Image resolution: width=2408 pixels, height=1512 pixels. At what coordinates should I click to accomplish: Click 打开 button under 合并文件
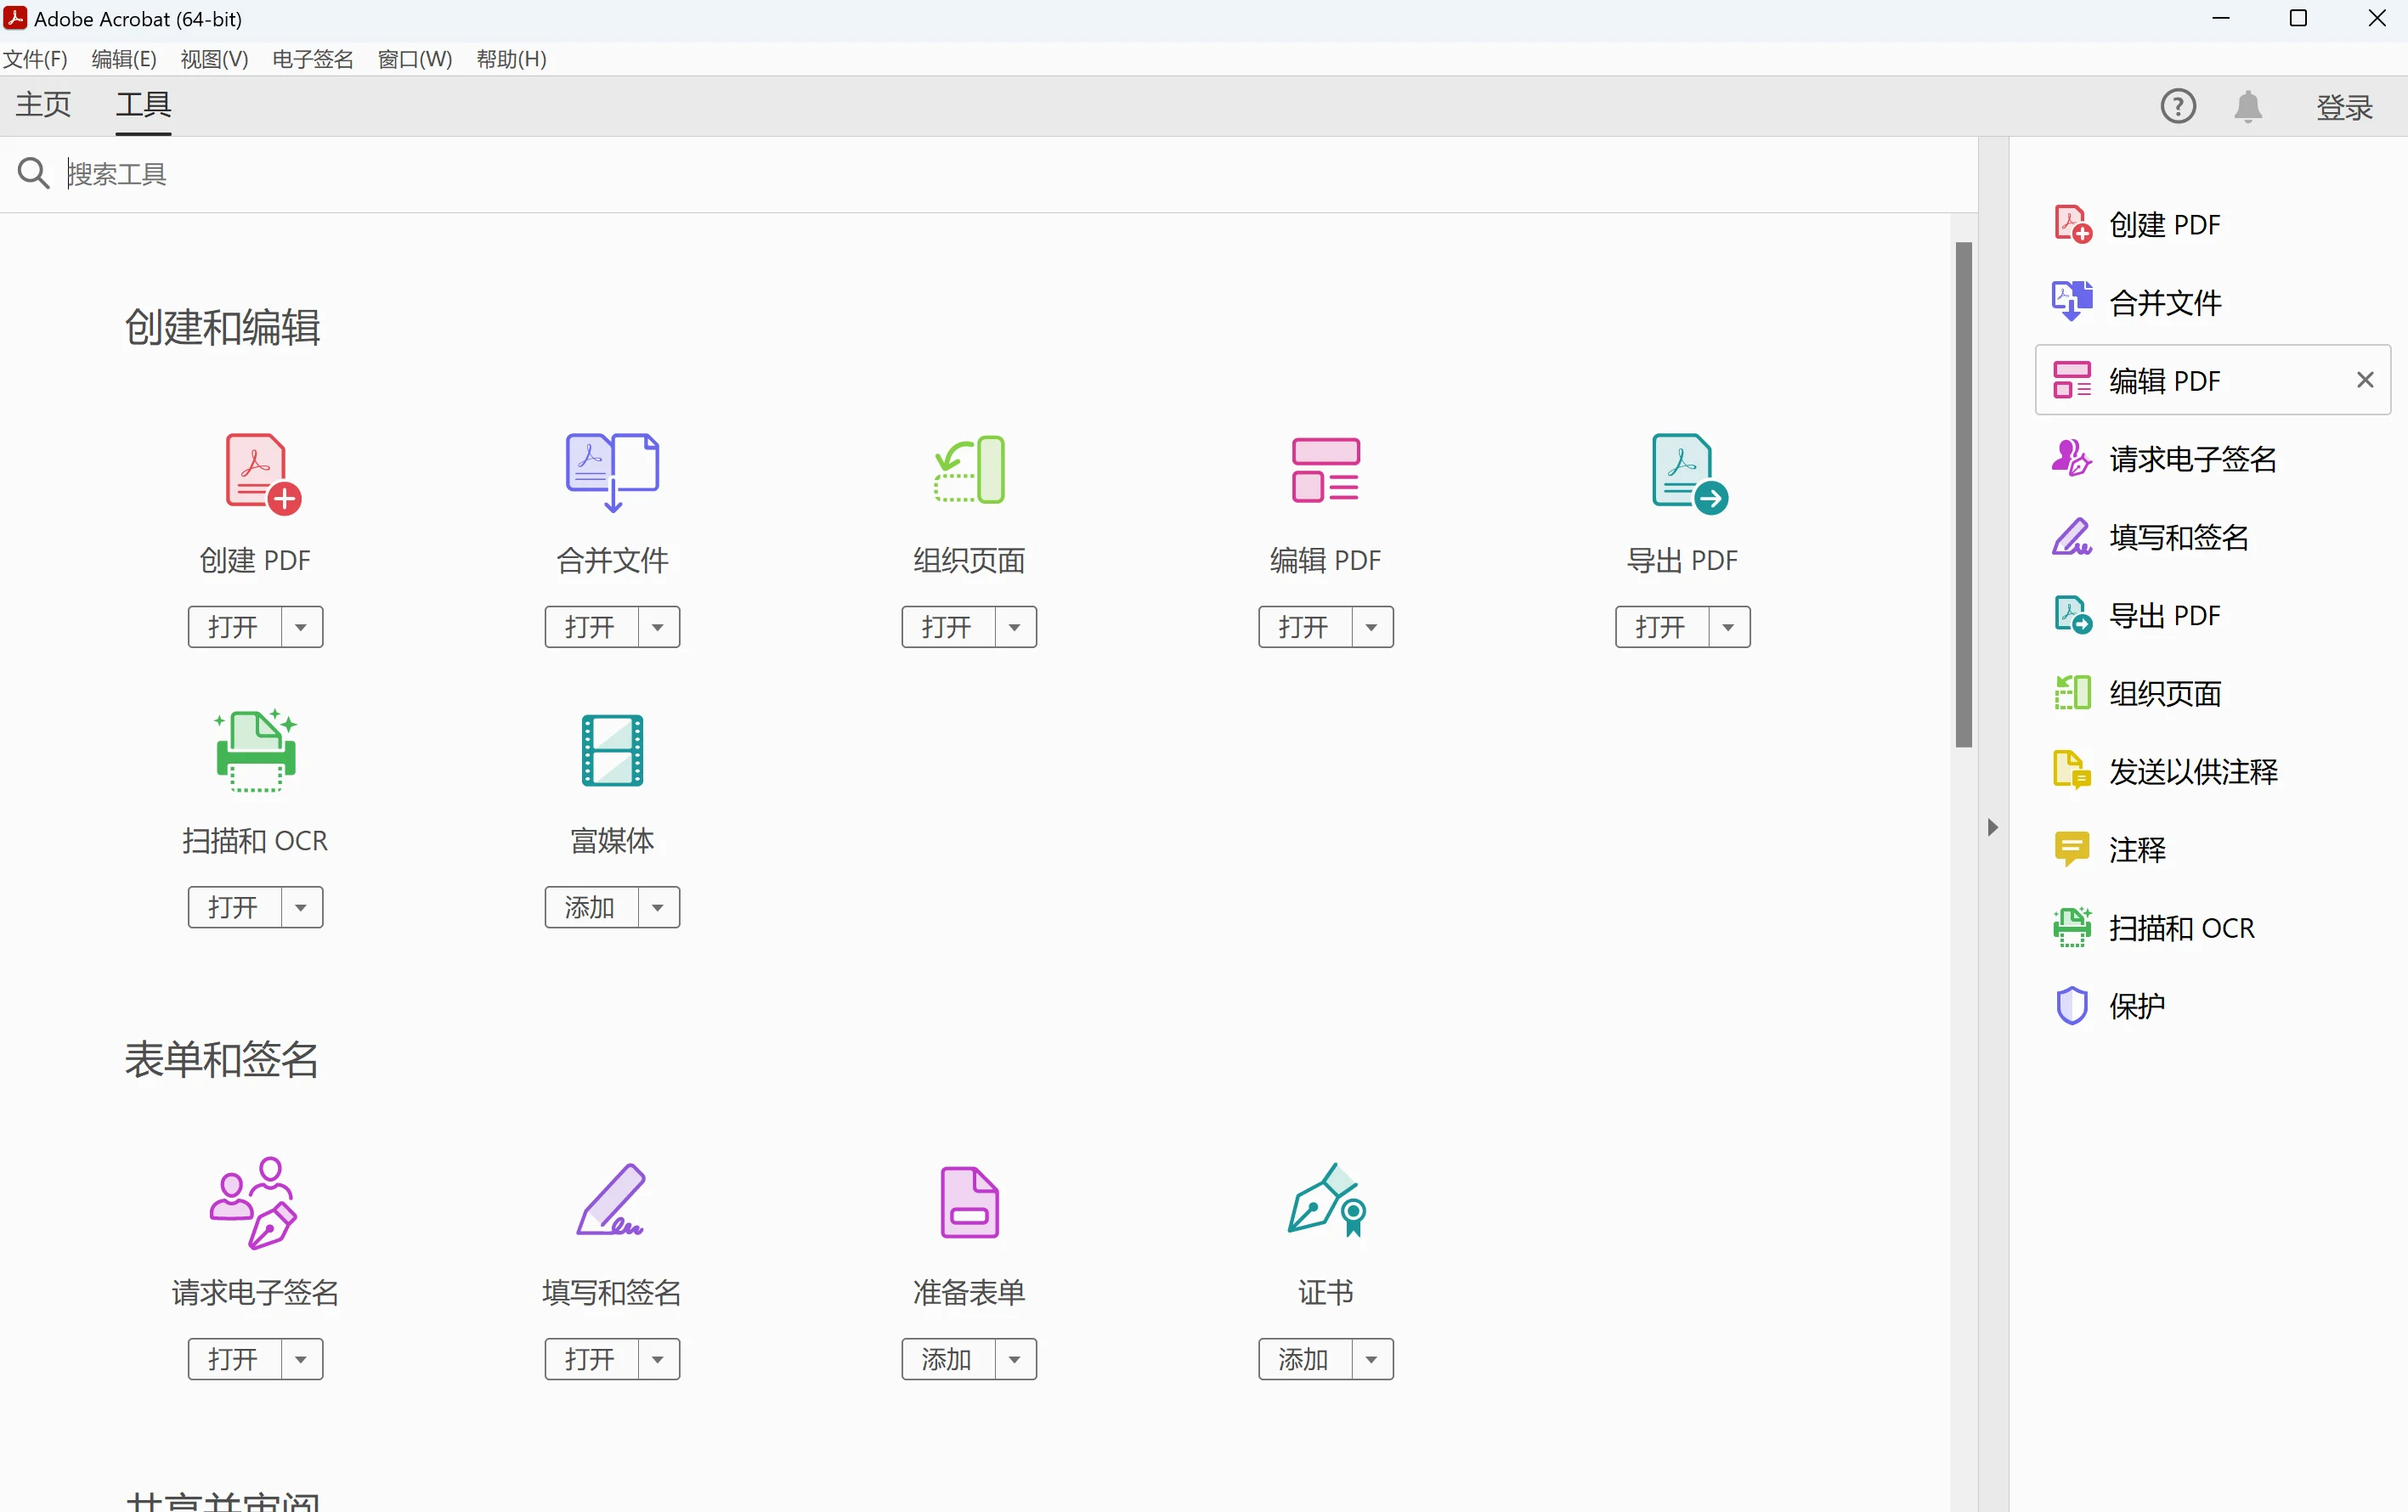[591, 627]
